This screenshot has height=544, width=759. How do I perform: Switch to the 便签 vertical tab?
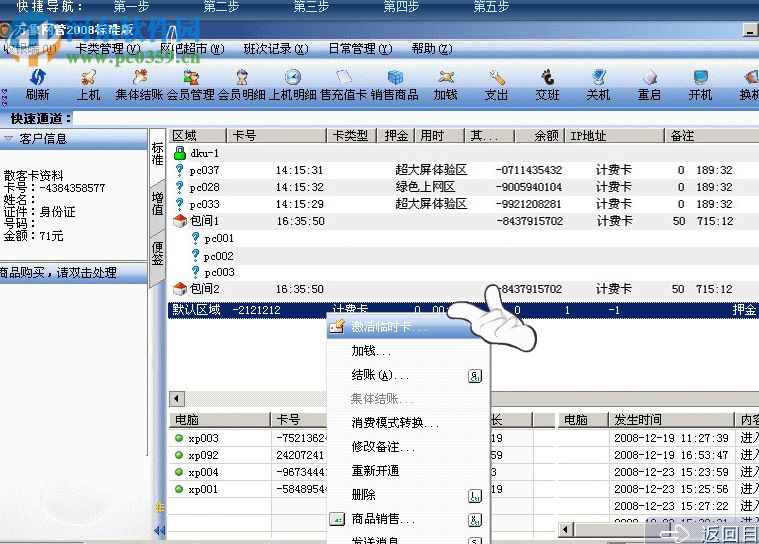(x=157, y=254)
